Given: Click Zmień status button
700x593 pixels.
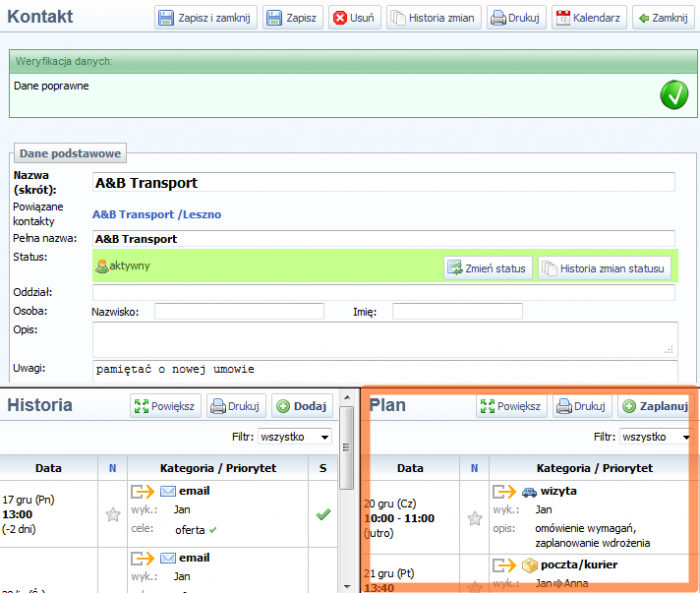Looking at the screenshot, I should coord(488,268).
